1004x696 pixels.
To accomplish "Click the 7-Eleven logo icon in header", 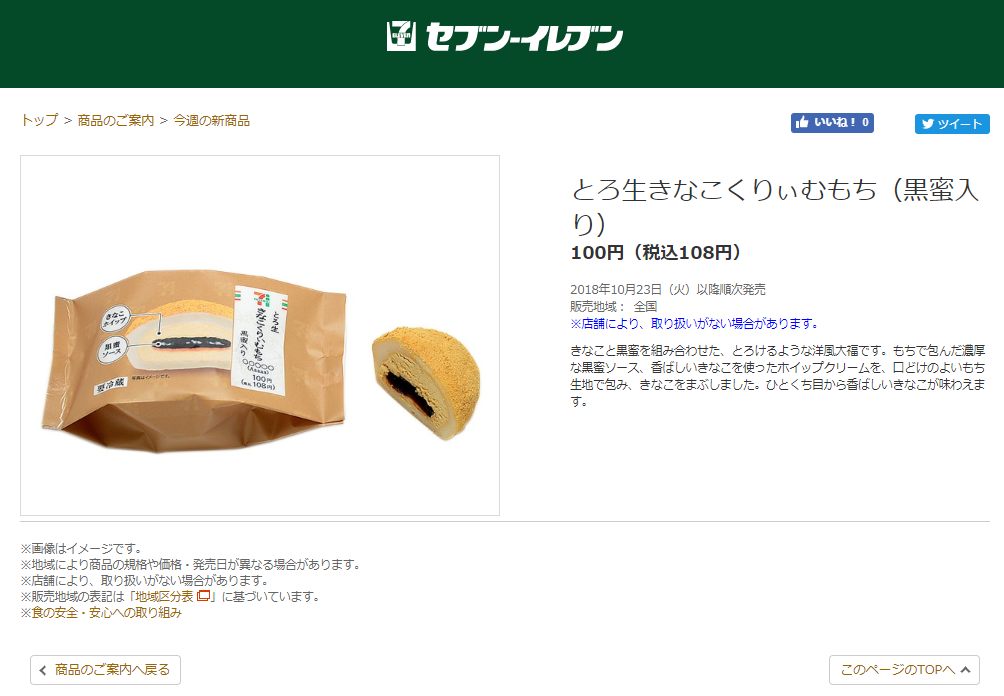I will click(x=401, y=36).
